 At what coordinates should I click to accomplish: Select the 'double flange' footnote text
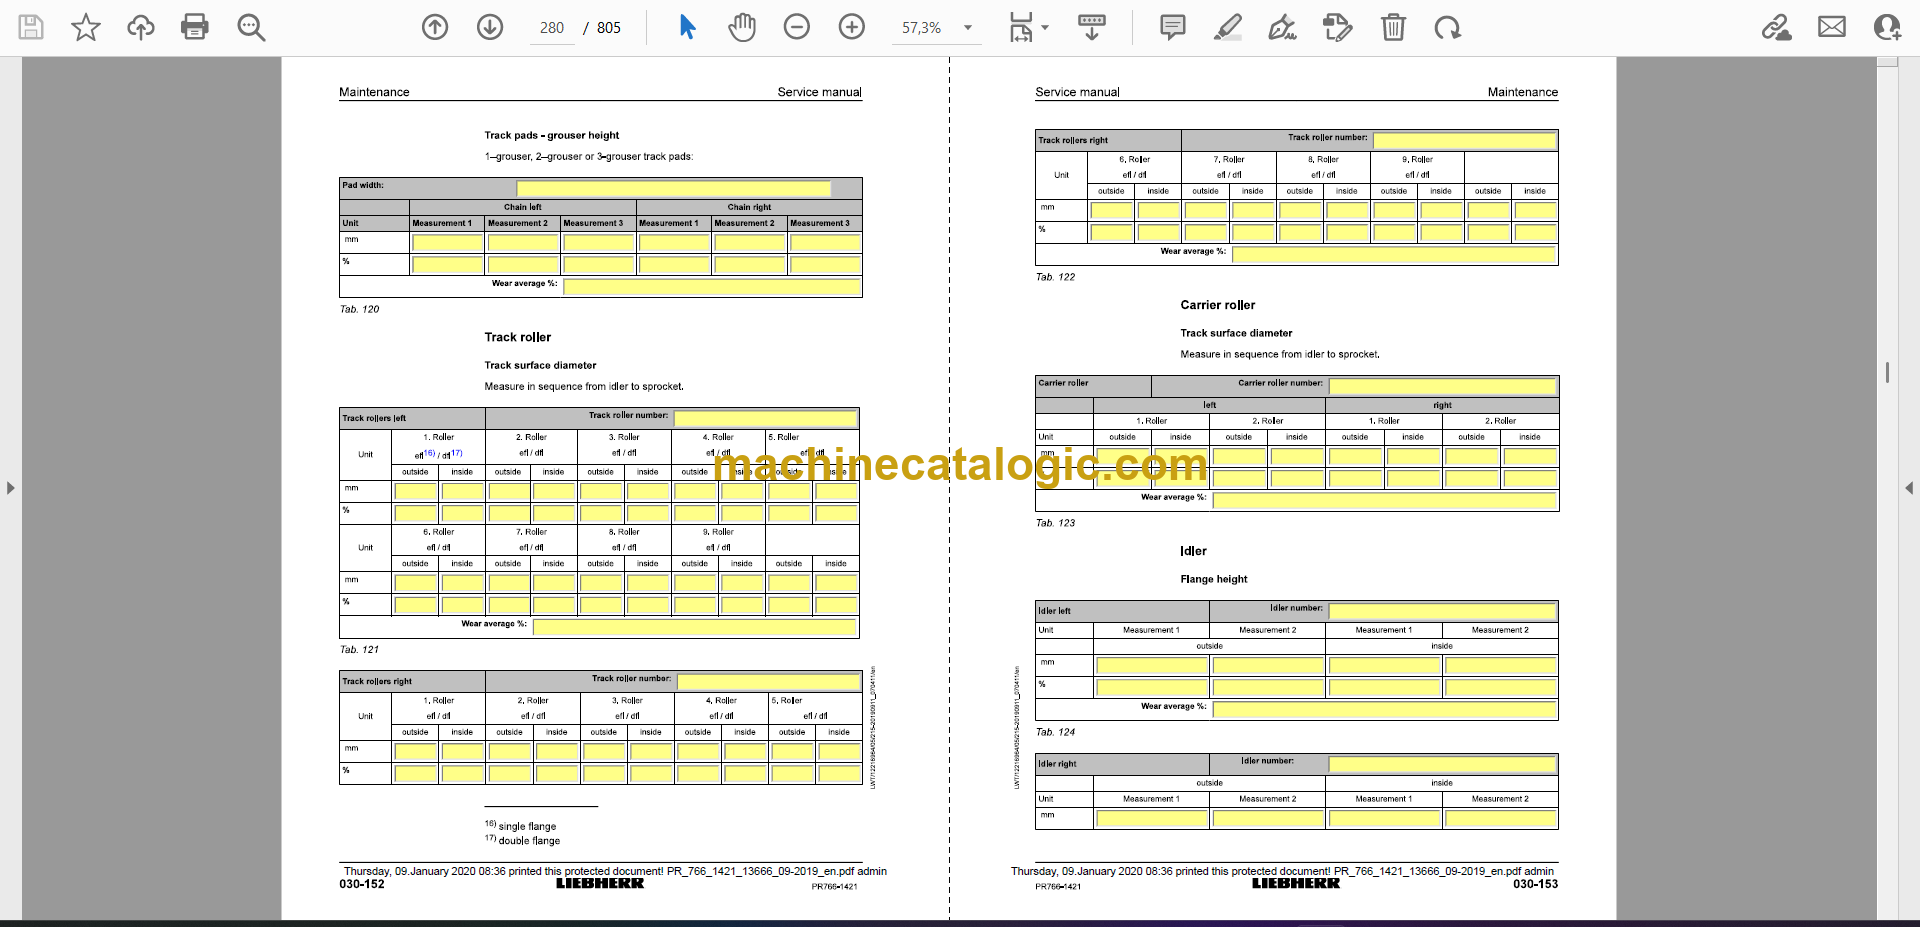529,840
